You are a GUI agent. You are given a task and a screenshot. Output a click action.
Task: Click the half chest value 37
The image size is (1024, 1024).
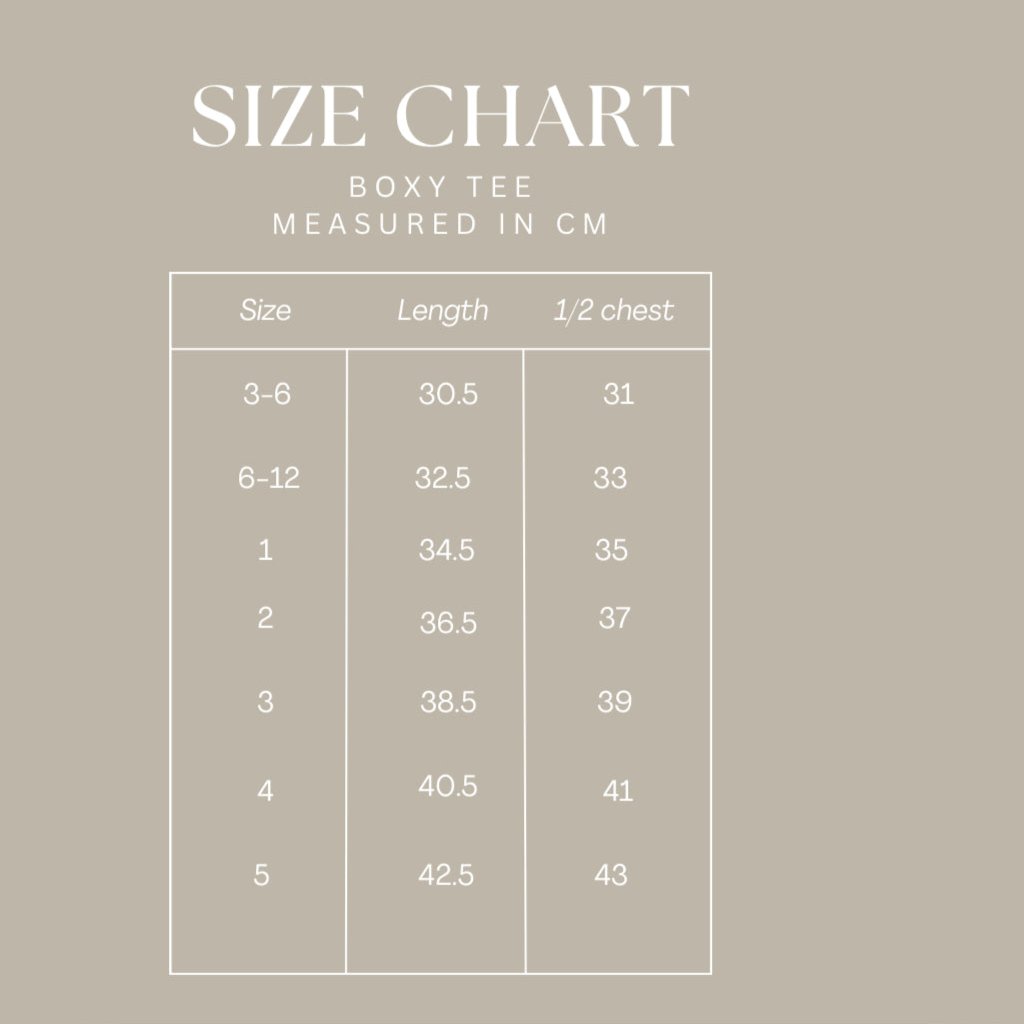(x=614, y=618)
